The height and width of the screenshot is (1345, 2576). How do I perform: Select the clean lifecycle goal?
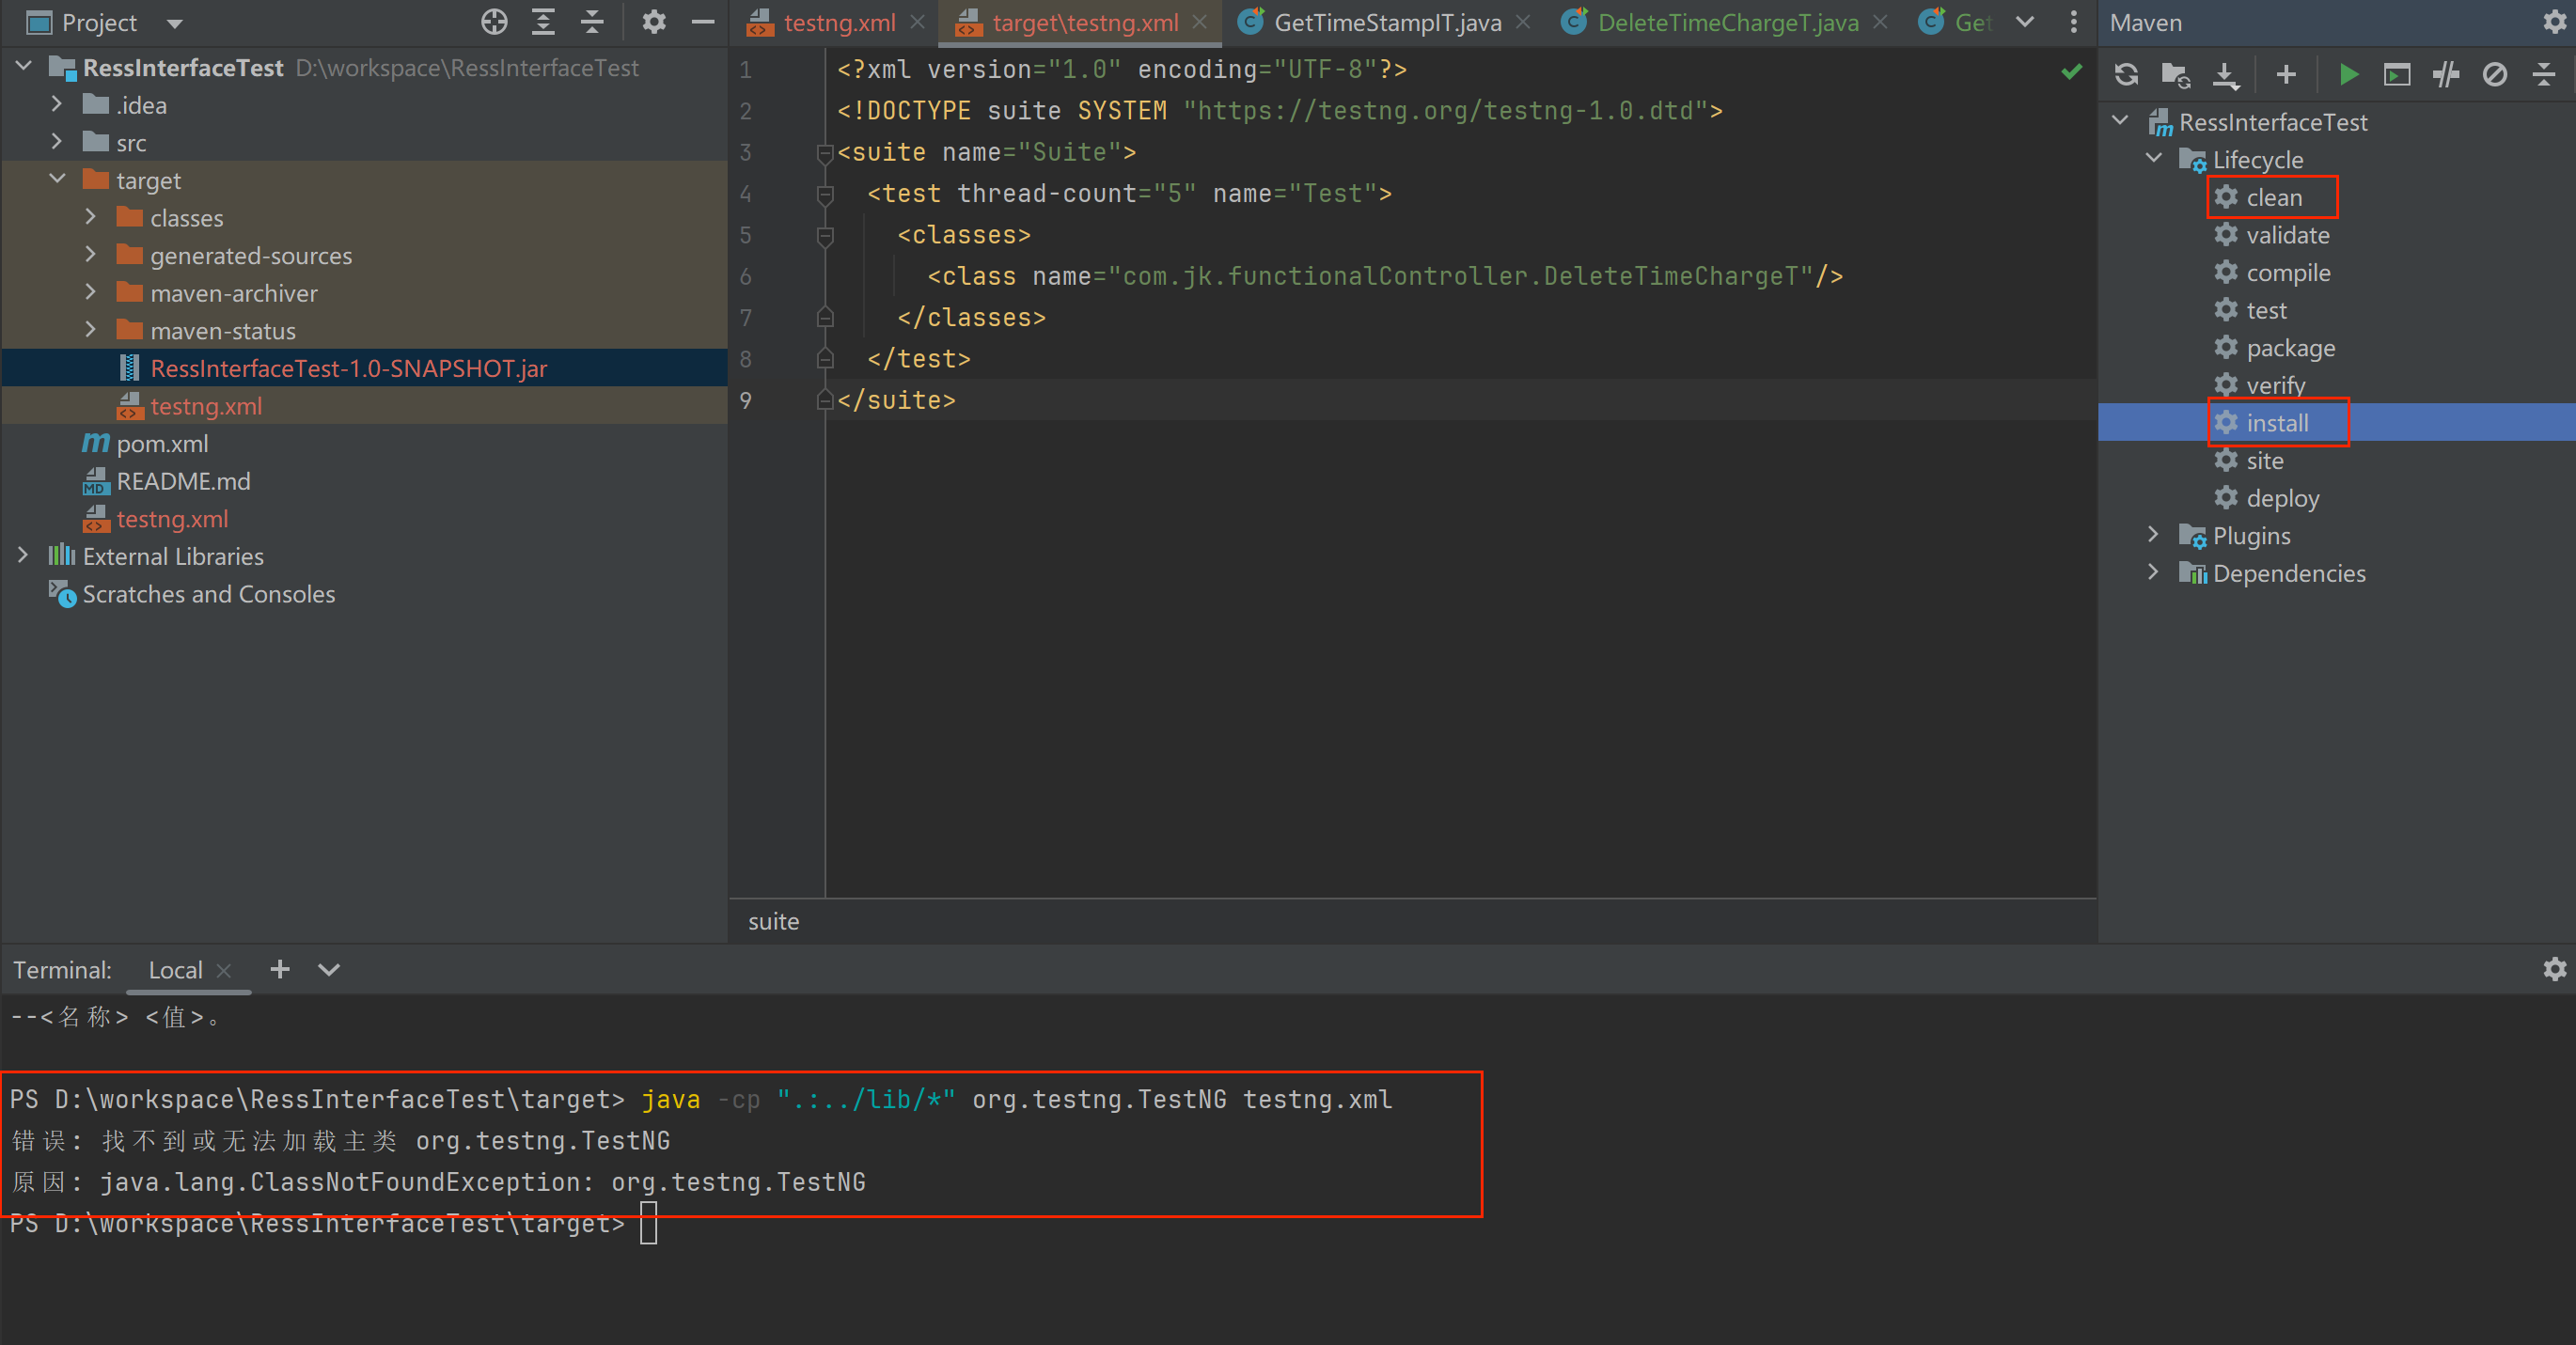tap(2273, 198)
